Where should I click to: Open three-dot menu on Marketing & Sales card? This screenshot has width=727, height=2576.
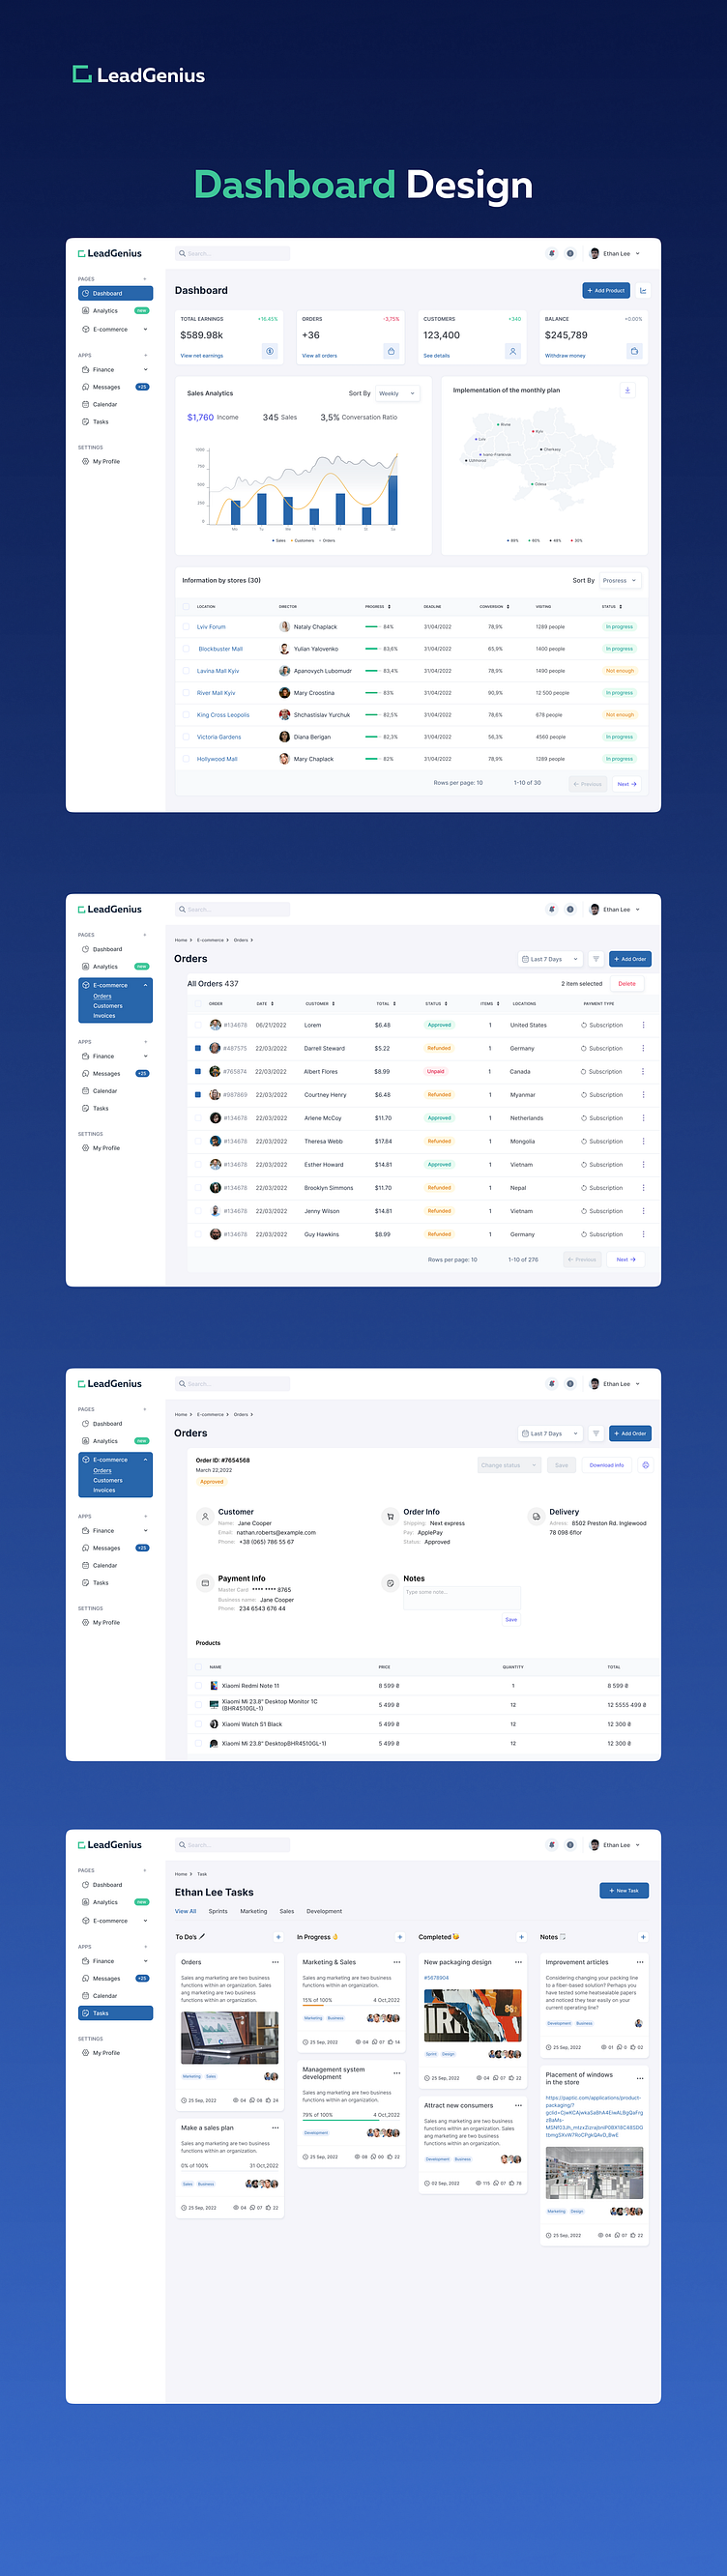[x=397, y=1962]
